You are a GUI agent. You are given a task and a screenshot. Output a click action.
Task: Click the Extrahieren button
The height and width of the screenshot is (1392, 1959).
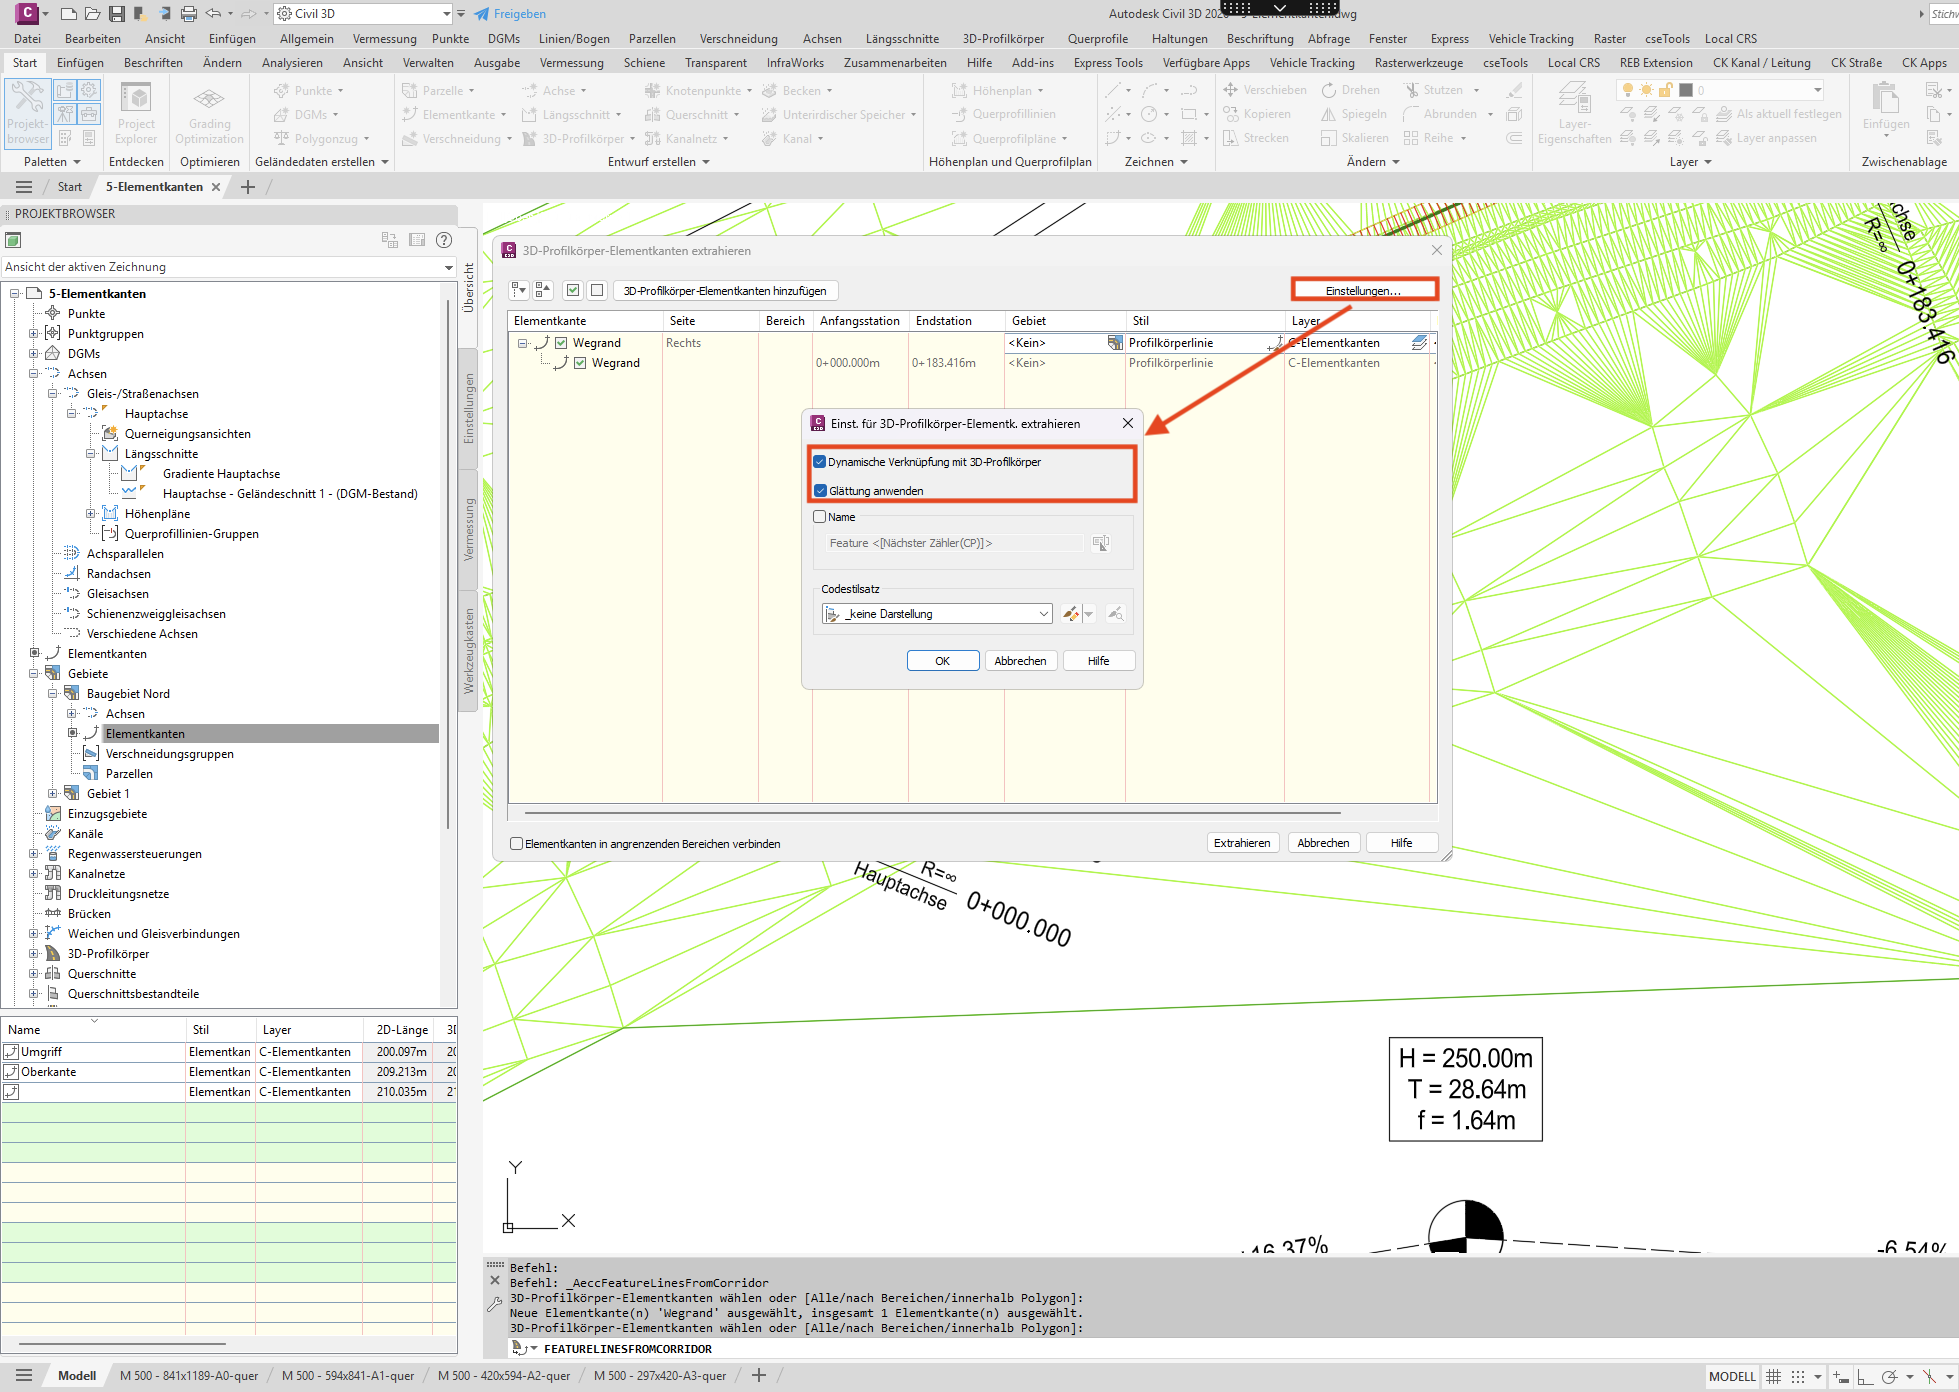1242,843
